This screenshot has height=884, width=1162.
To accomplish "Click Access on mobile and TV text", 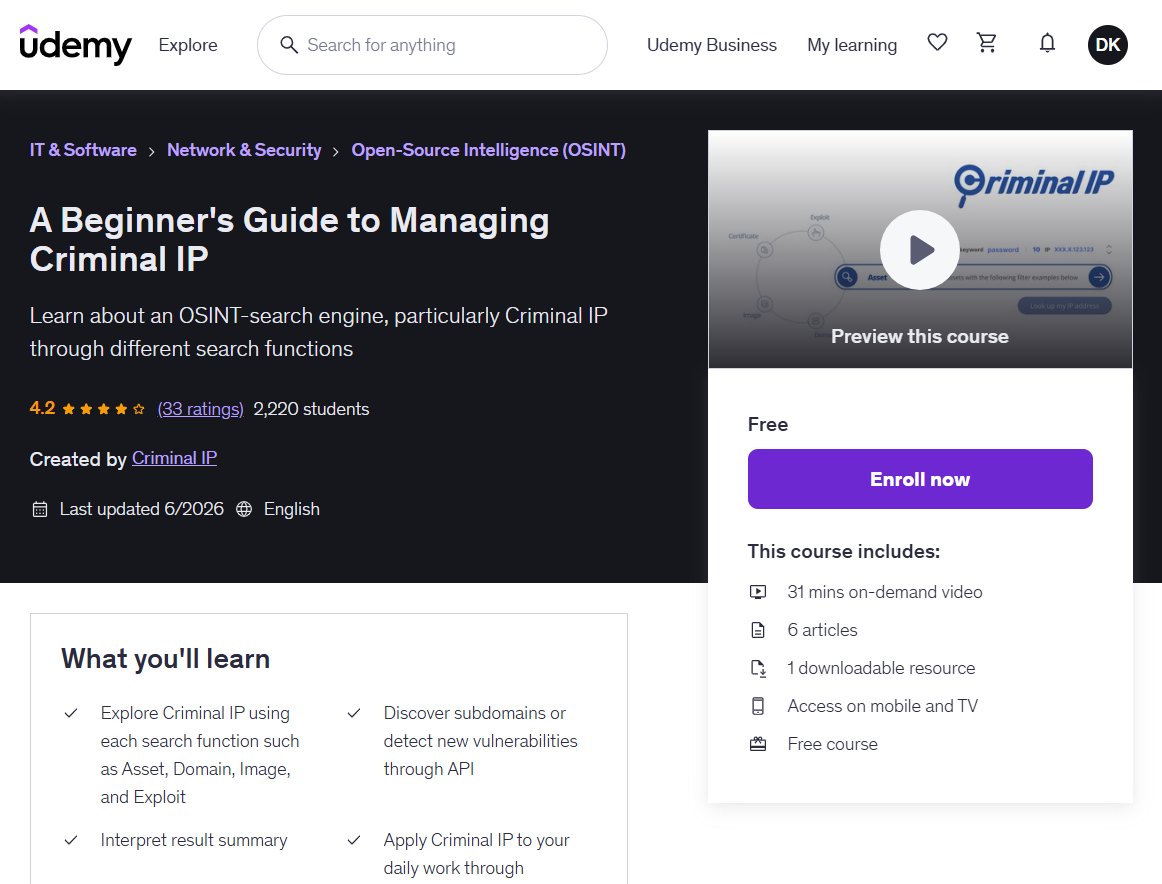I will click(x=883, y=706).
